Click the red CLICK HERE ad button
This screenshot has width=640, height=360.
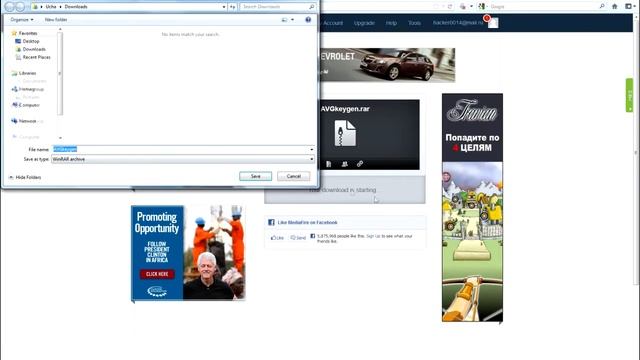(x=157, y=274)
